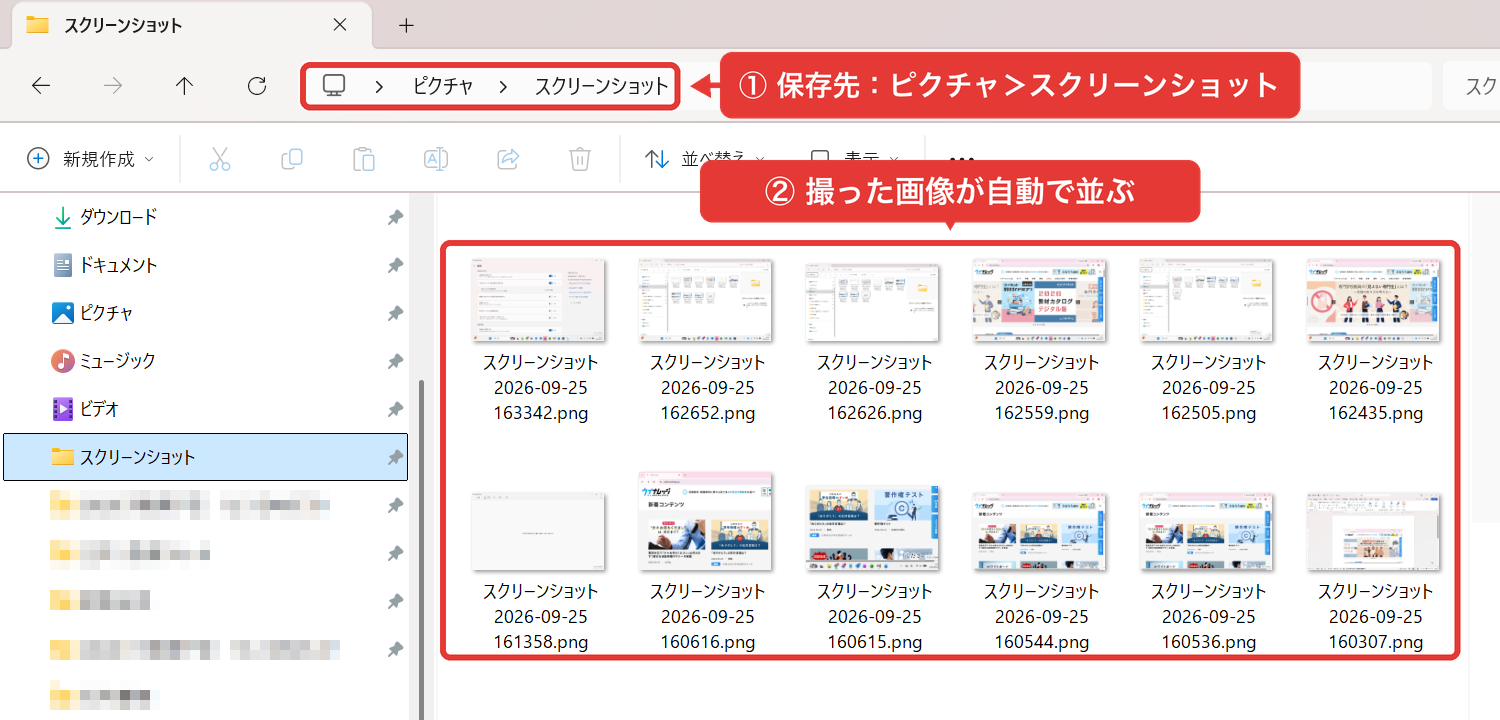Expand the chevron after ピクチャ in path

point(503,87)
